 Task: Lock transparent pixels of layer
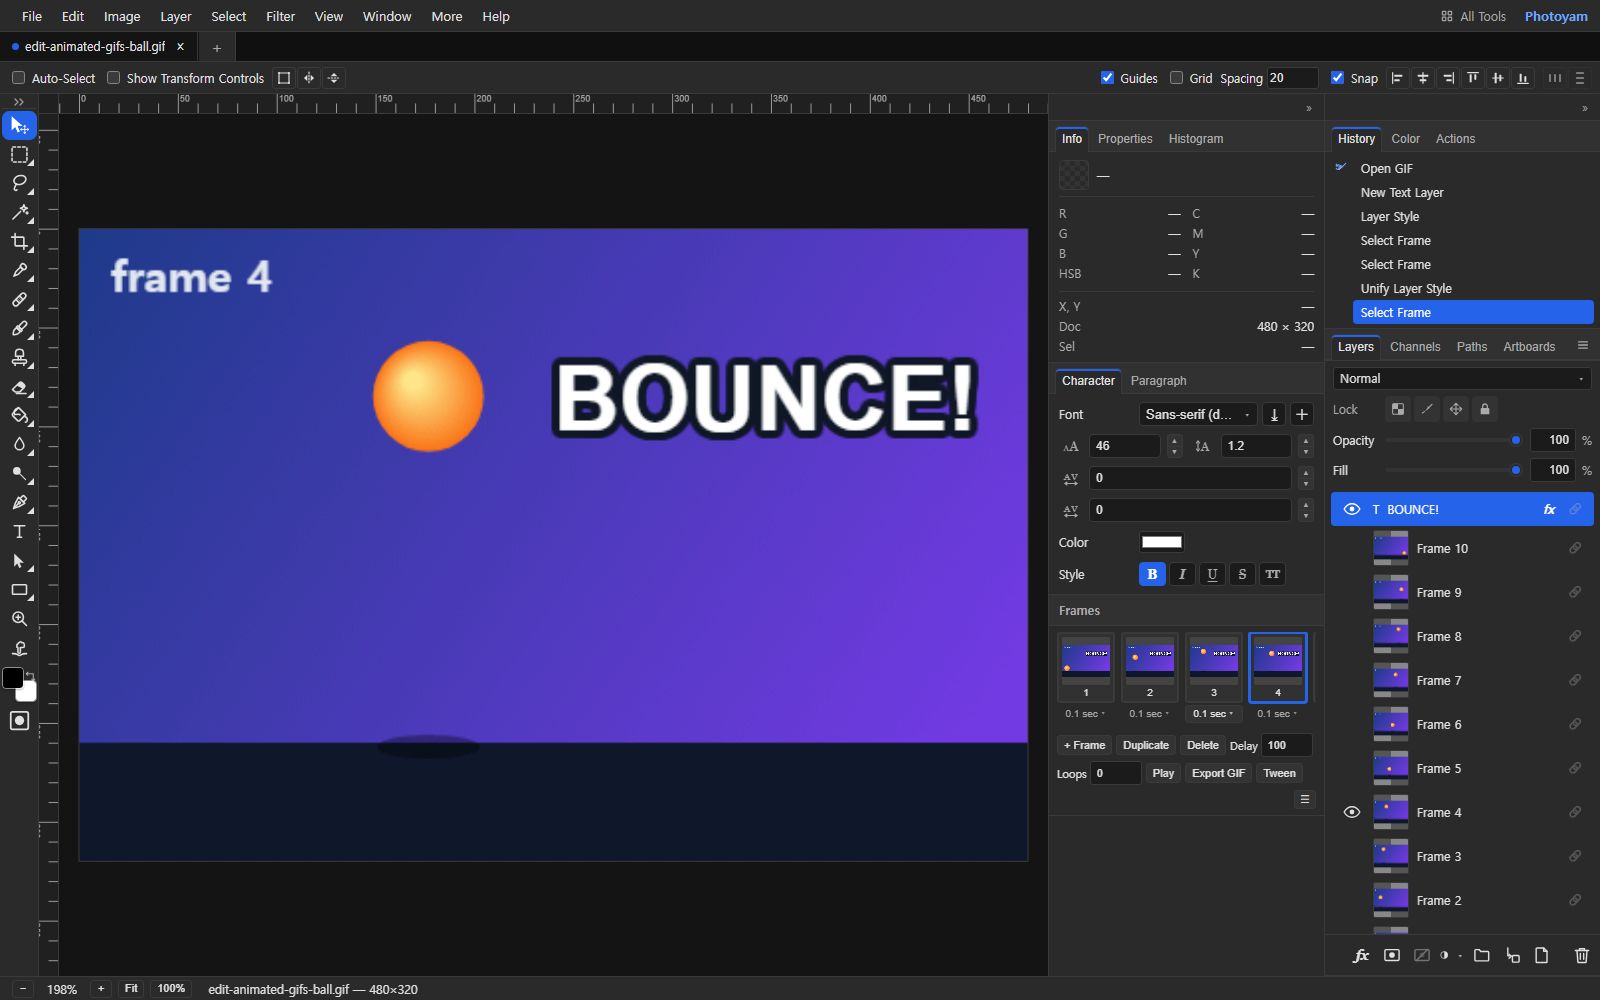tap(1398, 409)
